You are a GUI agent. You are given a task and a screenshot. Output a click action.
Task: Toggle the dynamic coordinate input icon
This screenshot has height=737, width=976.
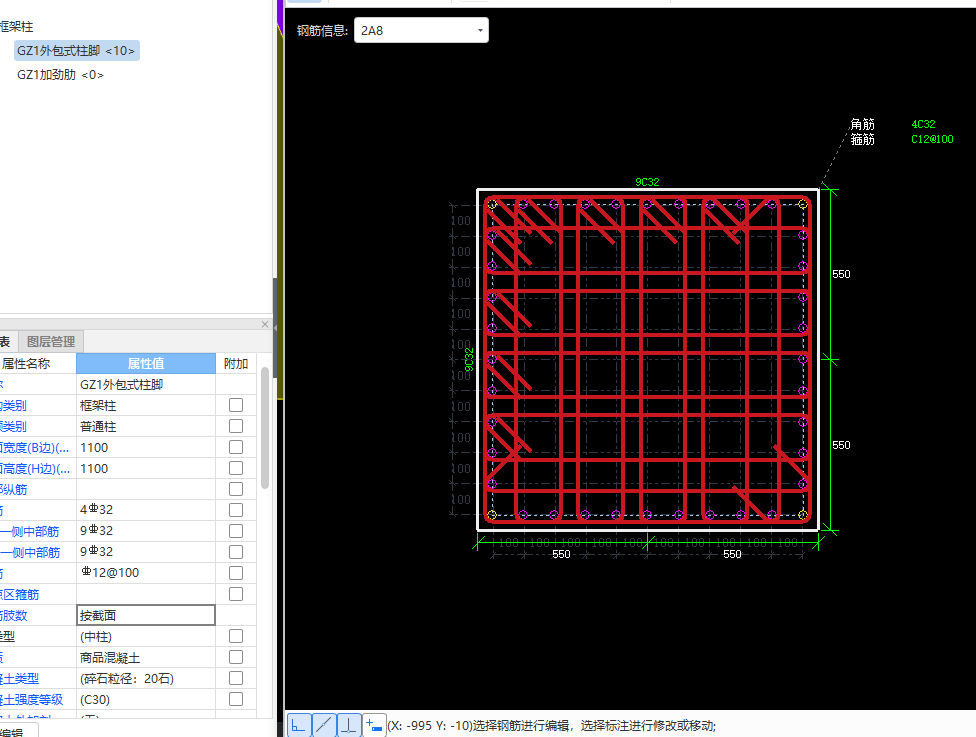click(x=374, y=726)
